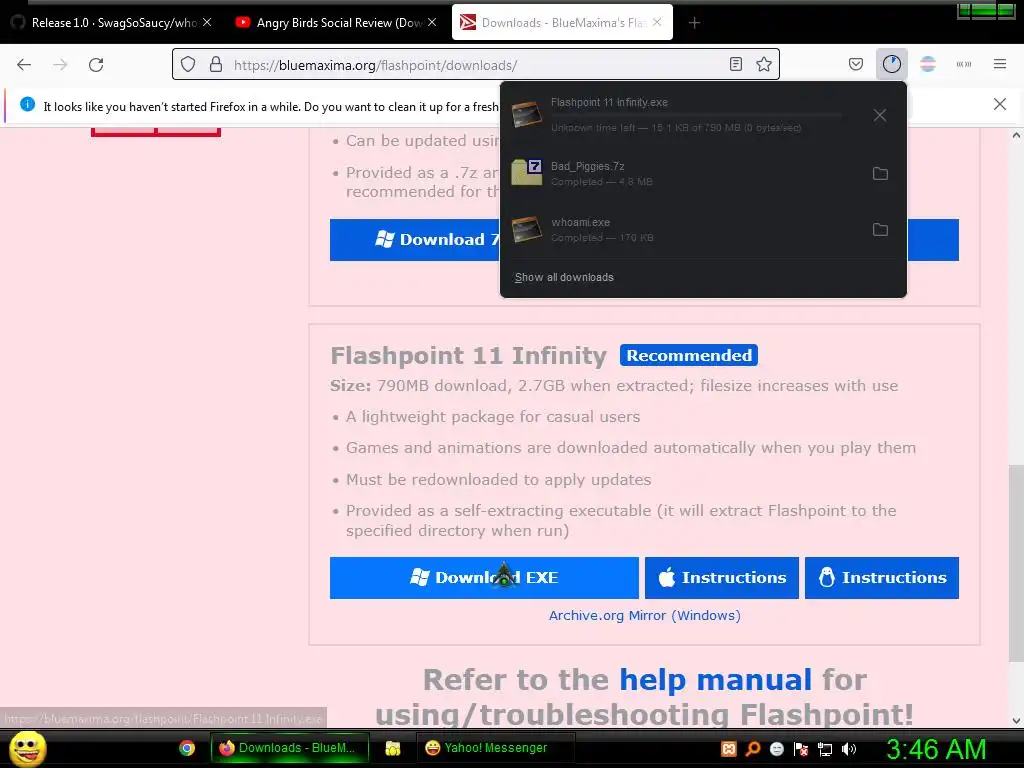Screen dimensions: 1024x768
Task: Click the Download EXE button
Action: click(x=484, y=578)
